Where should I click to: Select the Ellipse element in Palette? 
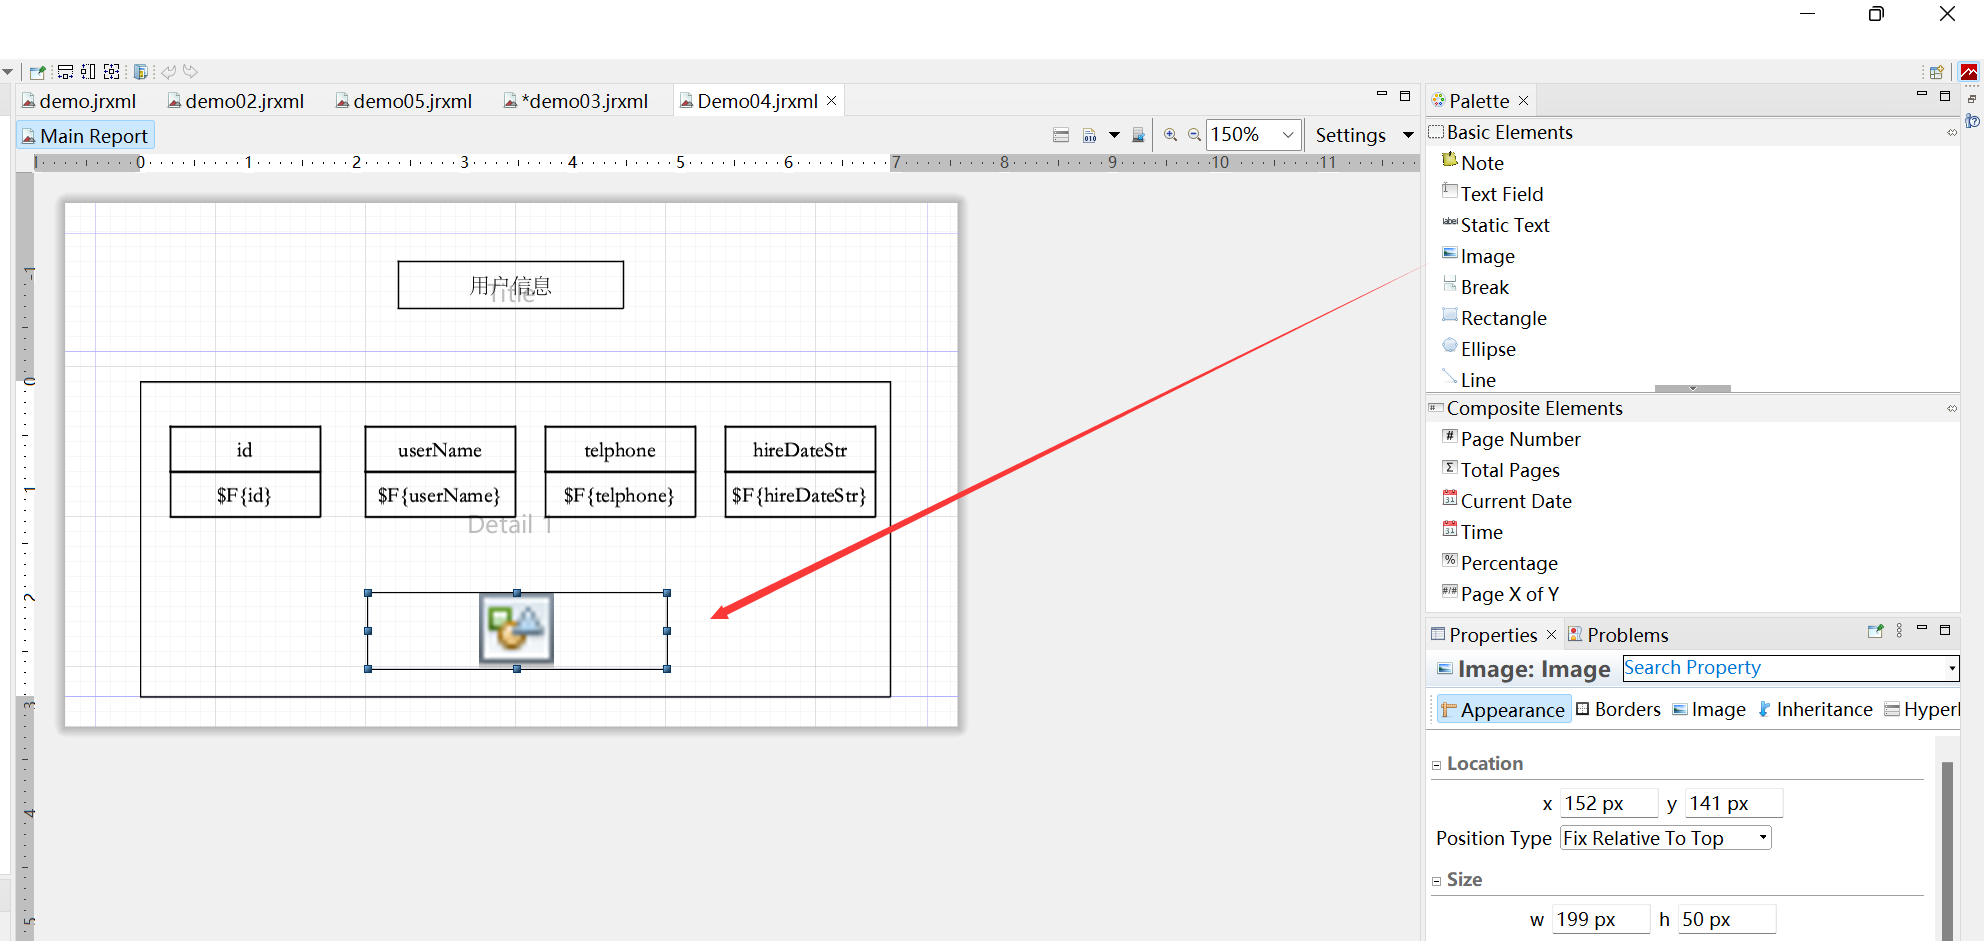1487,349
